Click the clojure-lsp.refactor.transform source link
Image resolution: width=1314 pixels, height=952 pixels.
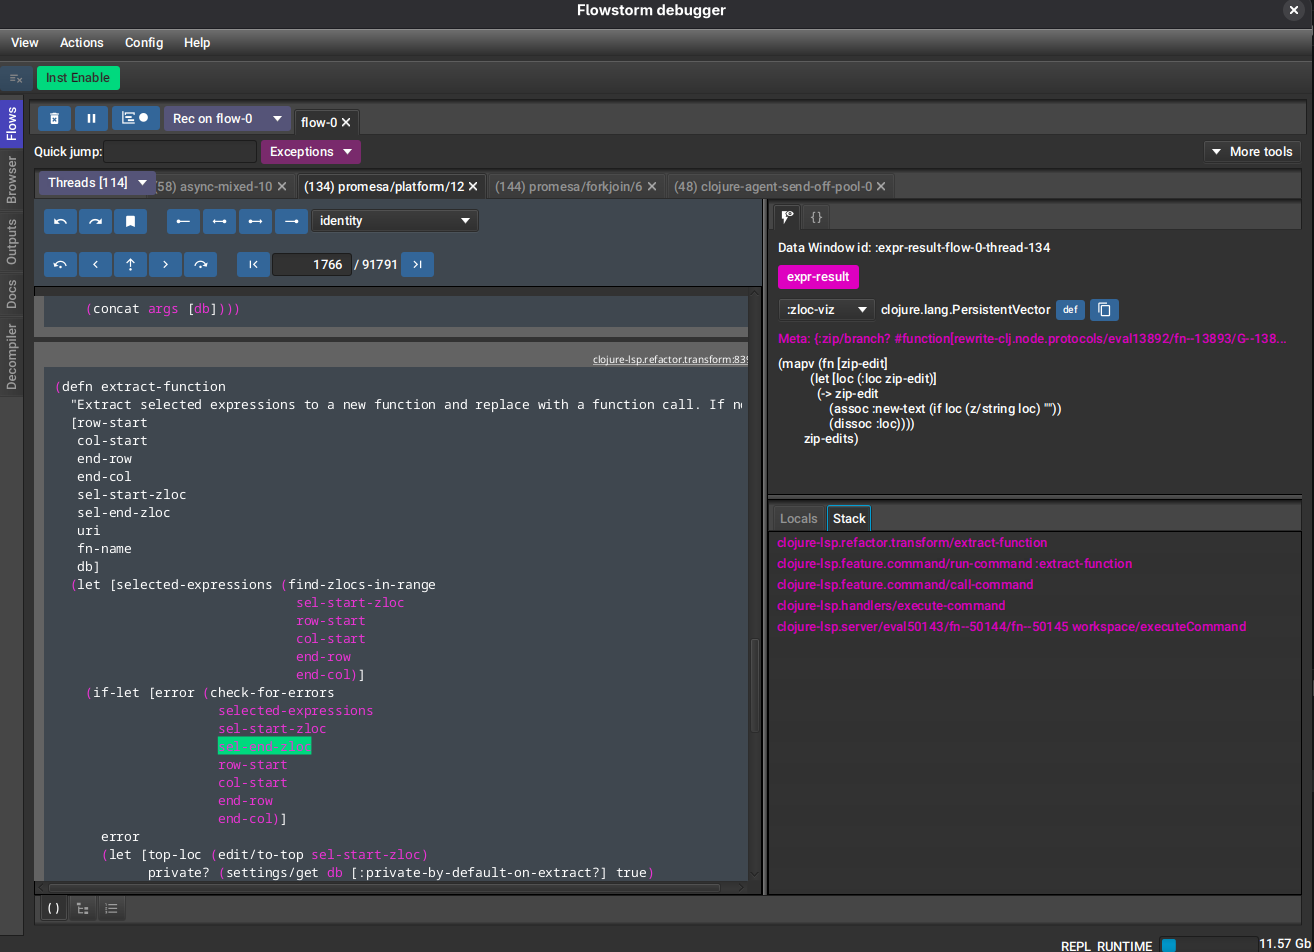670,360
